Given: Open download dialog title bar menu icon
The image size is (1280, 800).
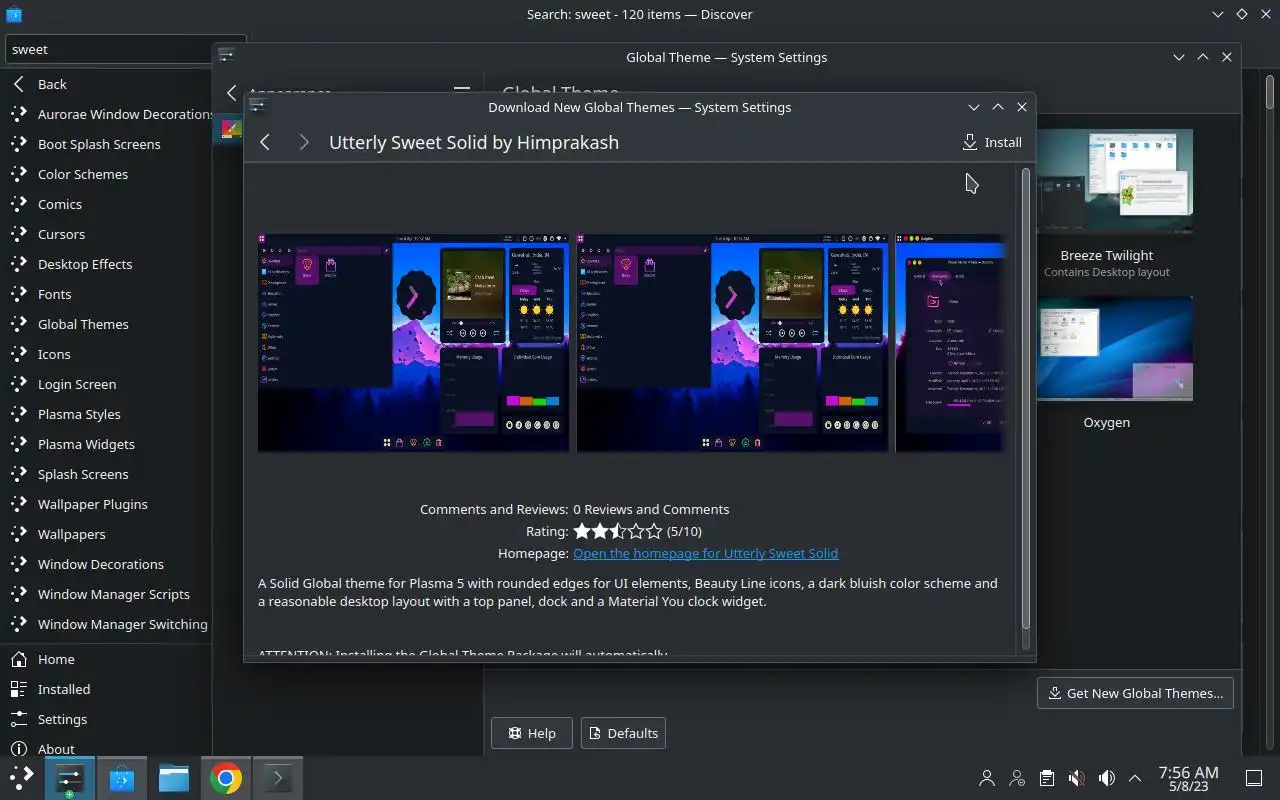Looking at the screenshot, I should pyautogui.click(x=257, y=107).
